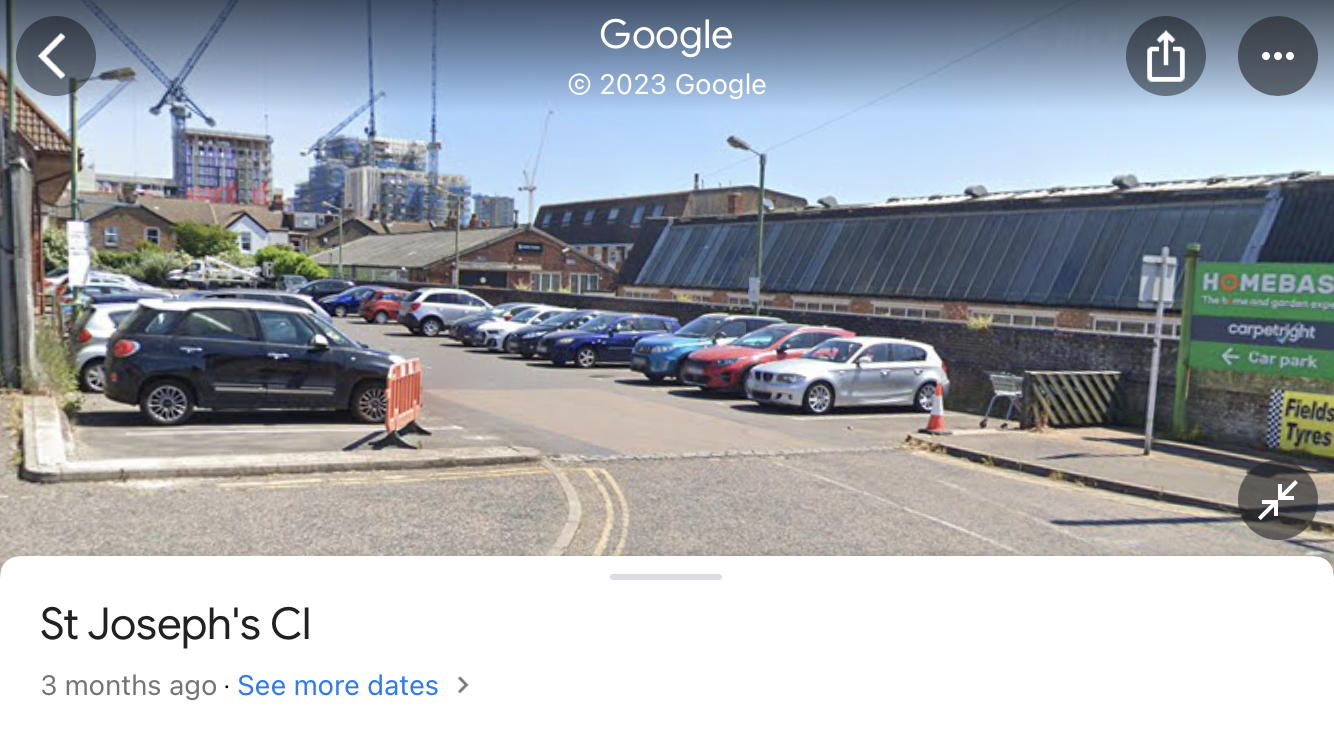The width and height of the screenshot is (1334, 750).
Task: Click the 3 months ago capture date text
Action: [x=129, y=686]
